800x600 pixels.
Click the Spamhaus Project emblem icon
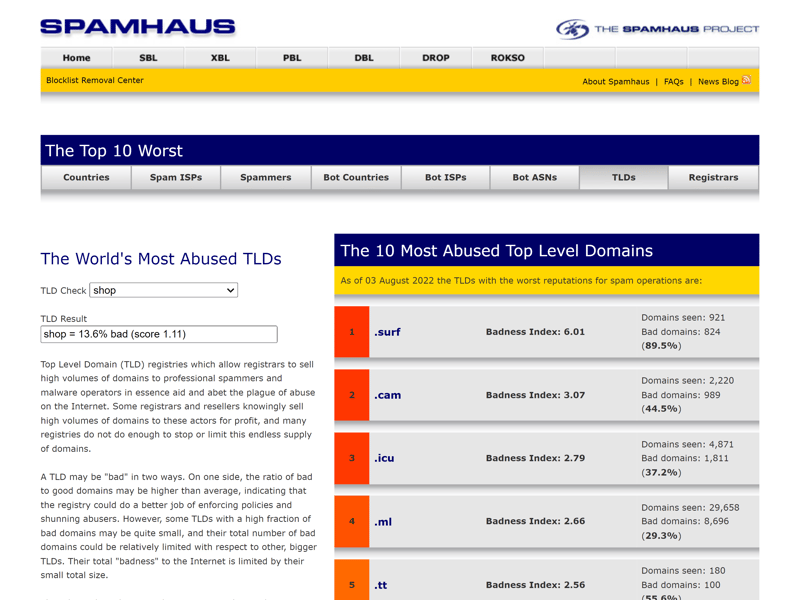pos(572,29)
